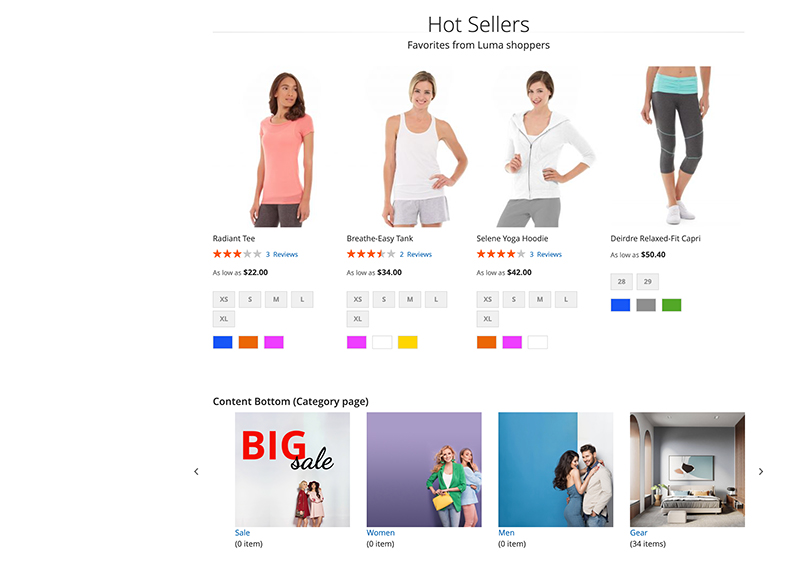Screen dimensions: 800x566
Task: Click Breathe-Easy Tank star rating
Action: [371, 254]
